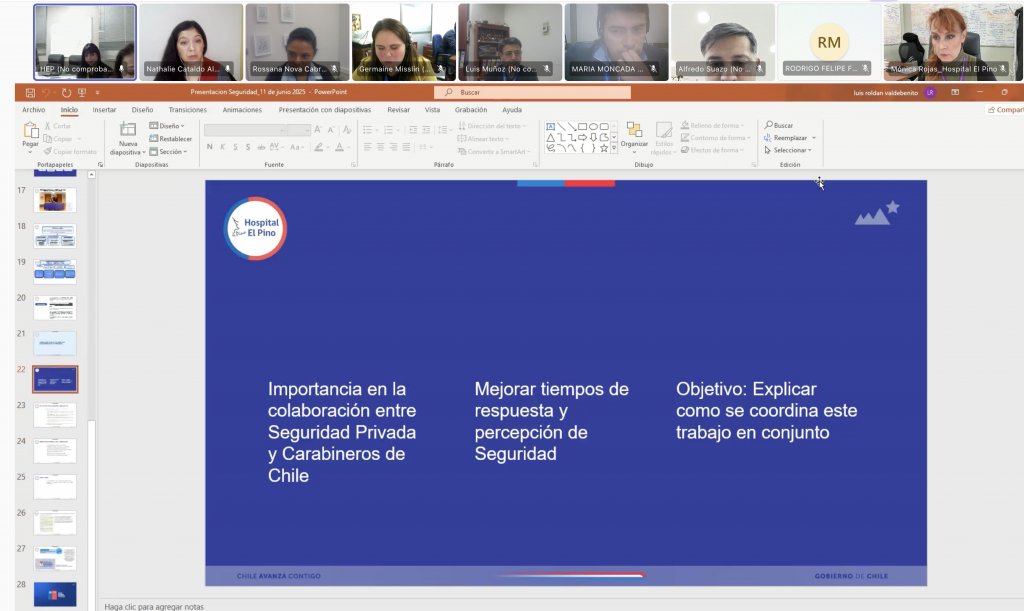The image size is (1024, 611).
Task: Click Relleno de forma button
Action: click(712, 125)
